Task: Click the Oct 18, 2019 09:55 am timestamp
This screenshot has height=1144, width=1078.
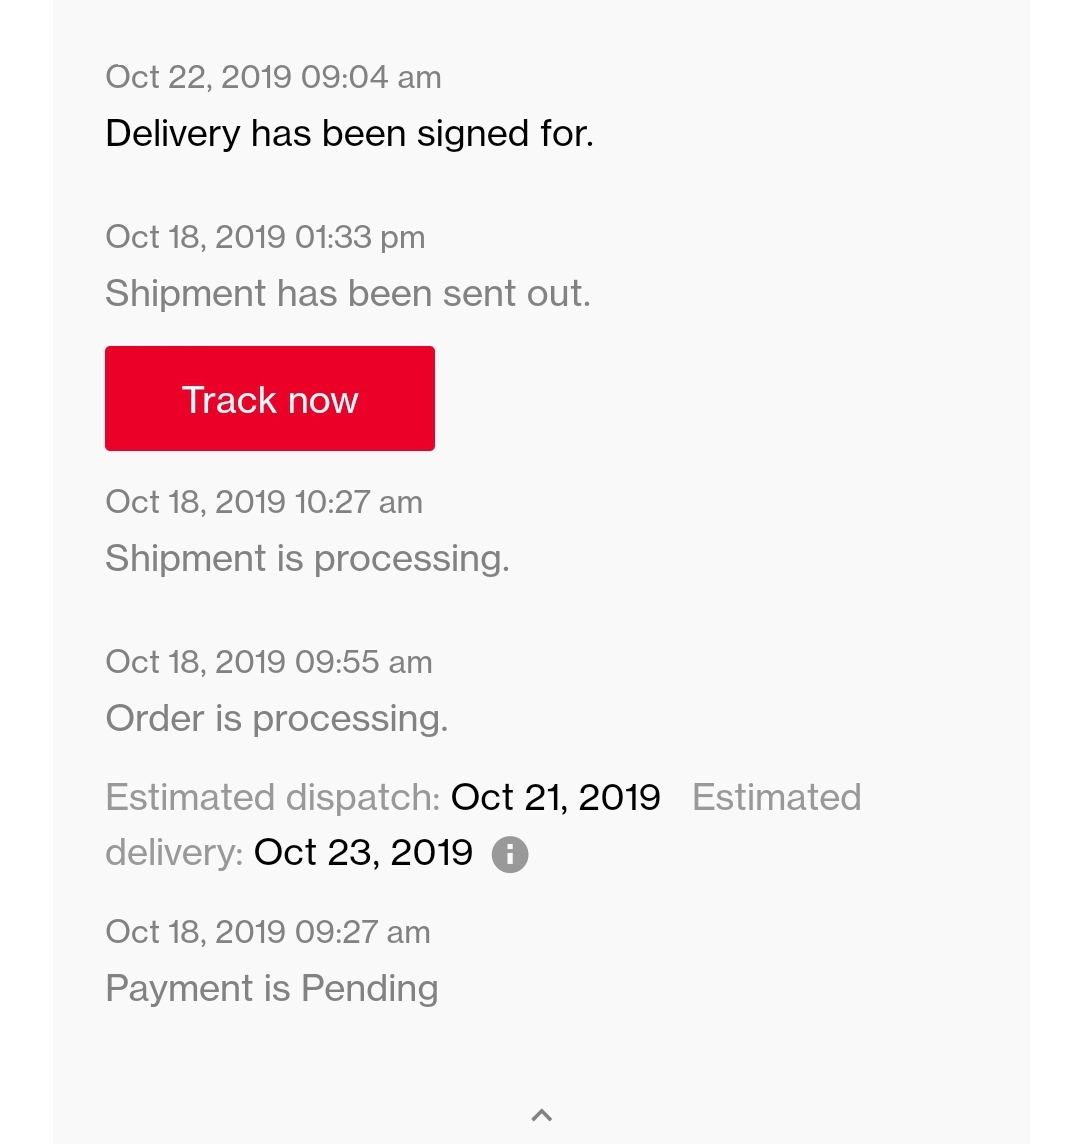Action: pyautogui.click(x=269, y=662)
